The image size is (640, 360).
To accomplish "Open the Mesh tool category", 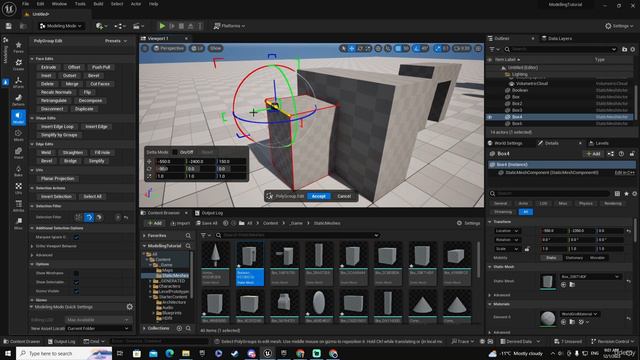I will (18, 135).
